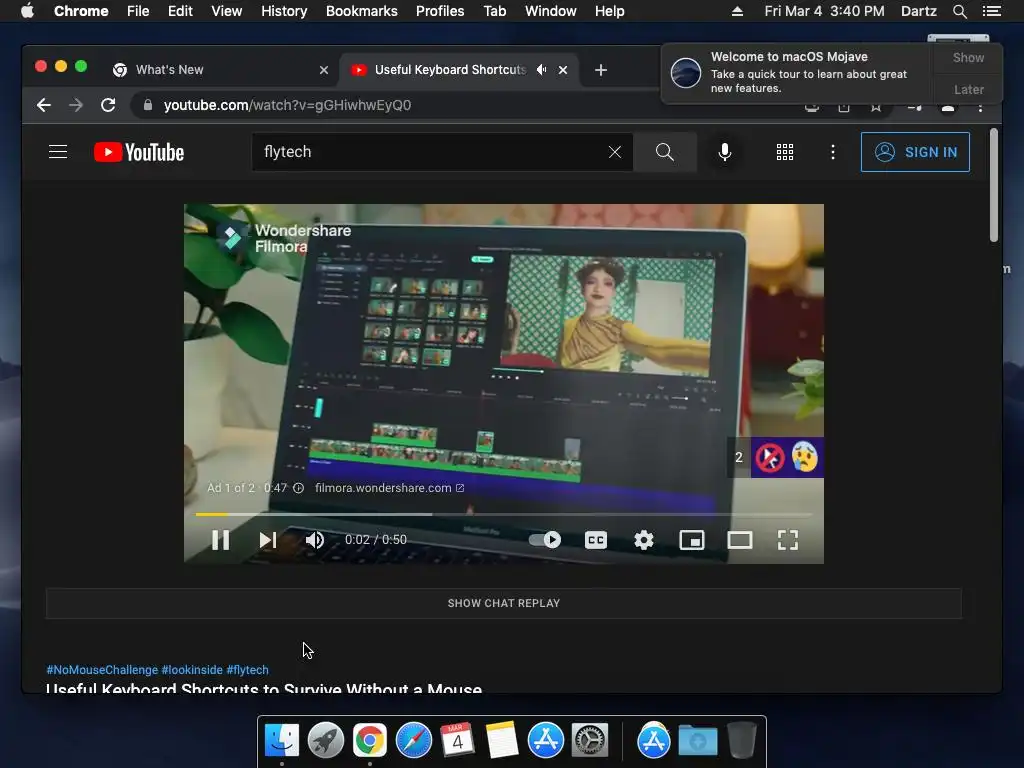Click Show on the Mojave notification
The width and height of the screenshot is (1024, 768).
[x=968, y=58]
